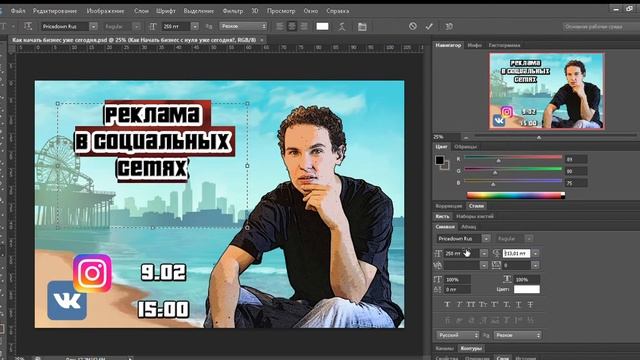Viewport: 640px width, 360px height.
Task: Open workspace switcher dropdown at top right
Action: pyautogui.click(x=601, y=27)
